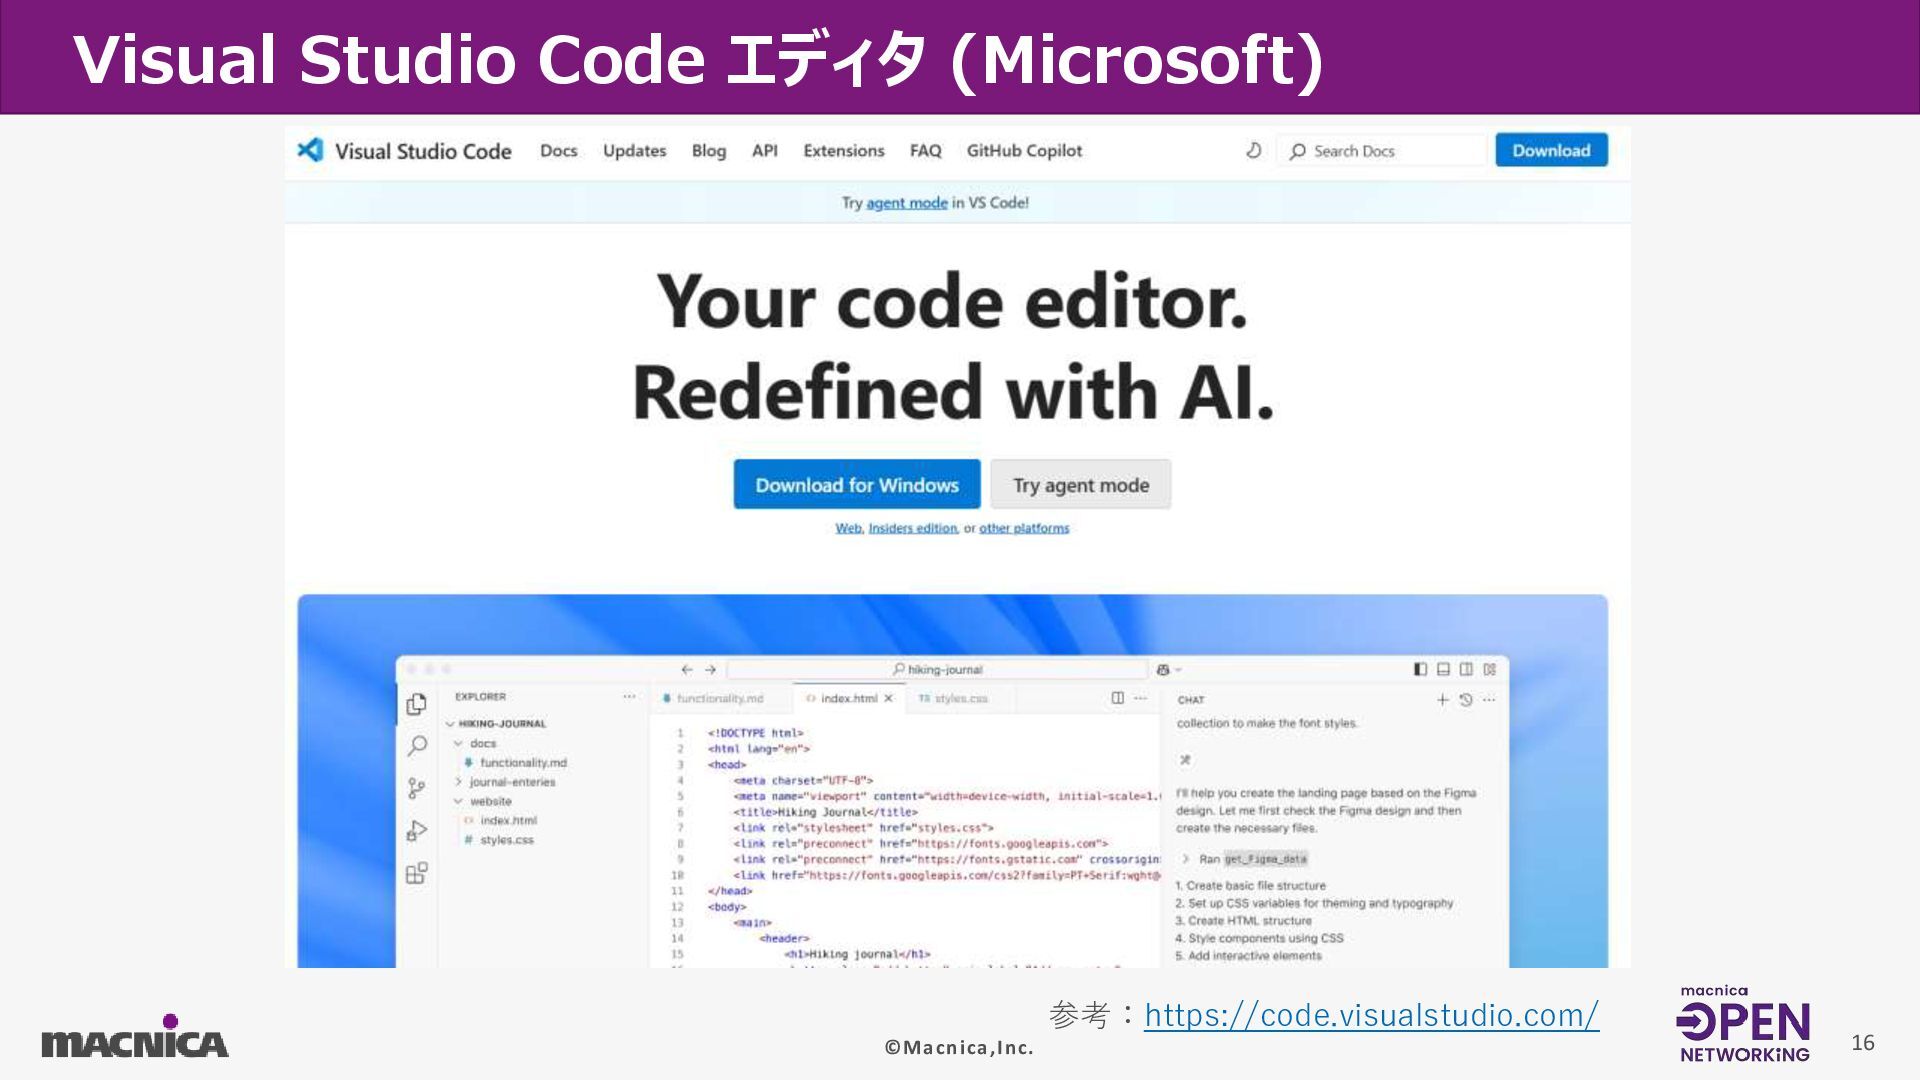Toggle primary sidebar layout icon
Viewport: 1920px width, 1080px height.
pos(1420,669)
